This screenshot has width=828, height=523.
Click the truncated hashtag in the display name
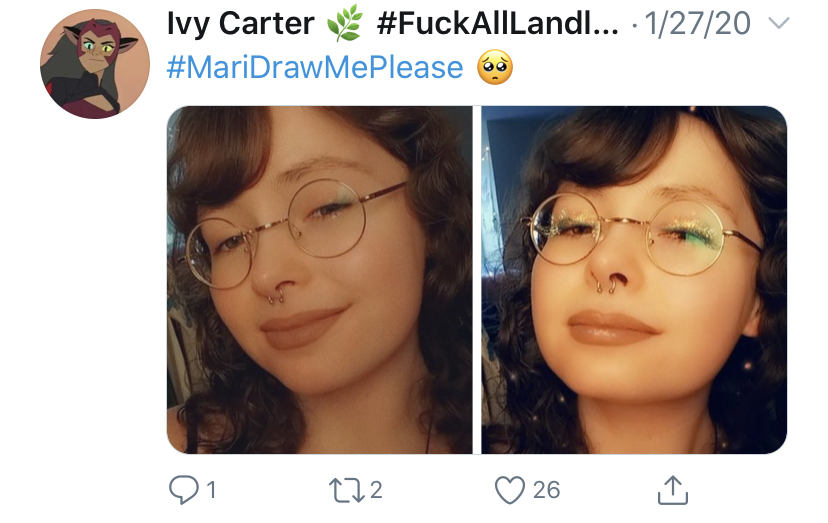[x=497, y=24]
